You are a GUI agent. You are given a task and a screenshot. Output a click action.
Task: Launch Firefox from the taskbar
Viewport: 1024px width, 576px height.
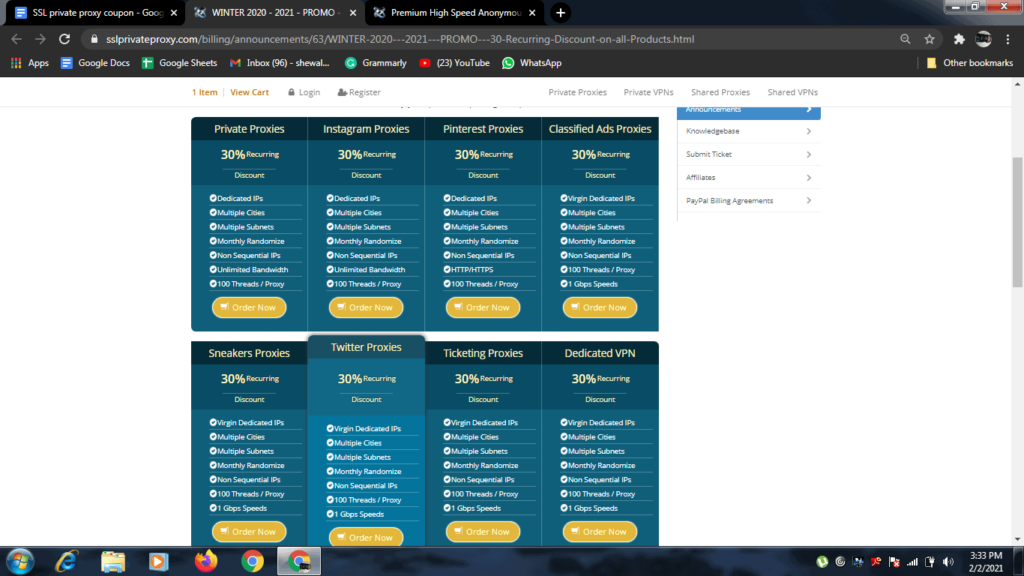[x=206, y=562]
